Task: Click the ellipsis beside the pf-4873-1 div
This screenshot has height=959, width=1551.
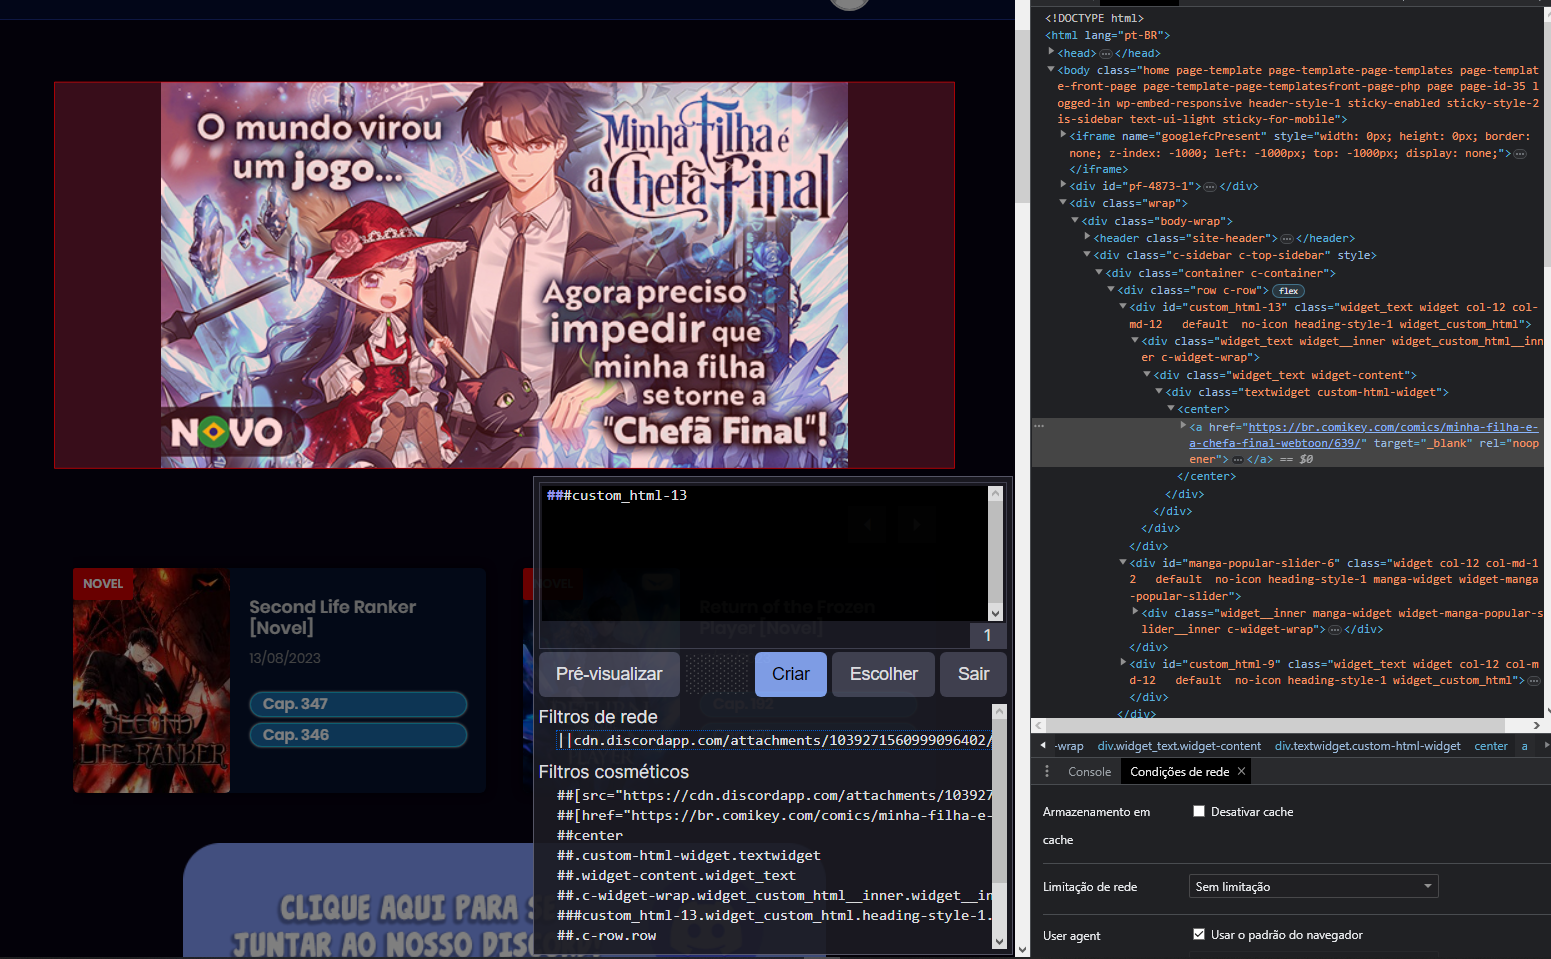Action: click(x=1209, y=187)
